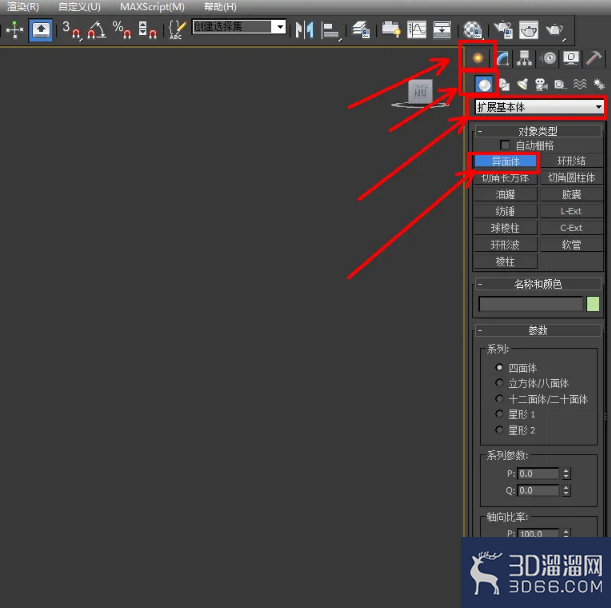The image size is (611, 608).
Task: Select the Helpers category icon
Action: tap(560, 84)
